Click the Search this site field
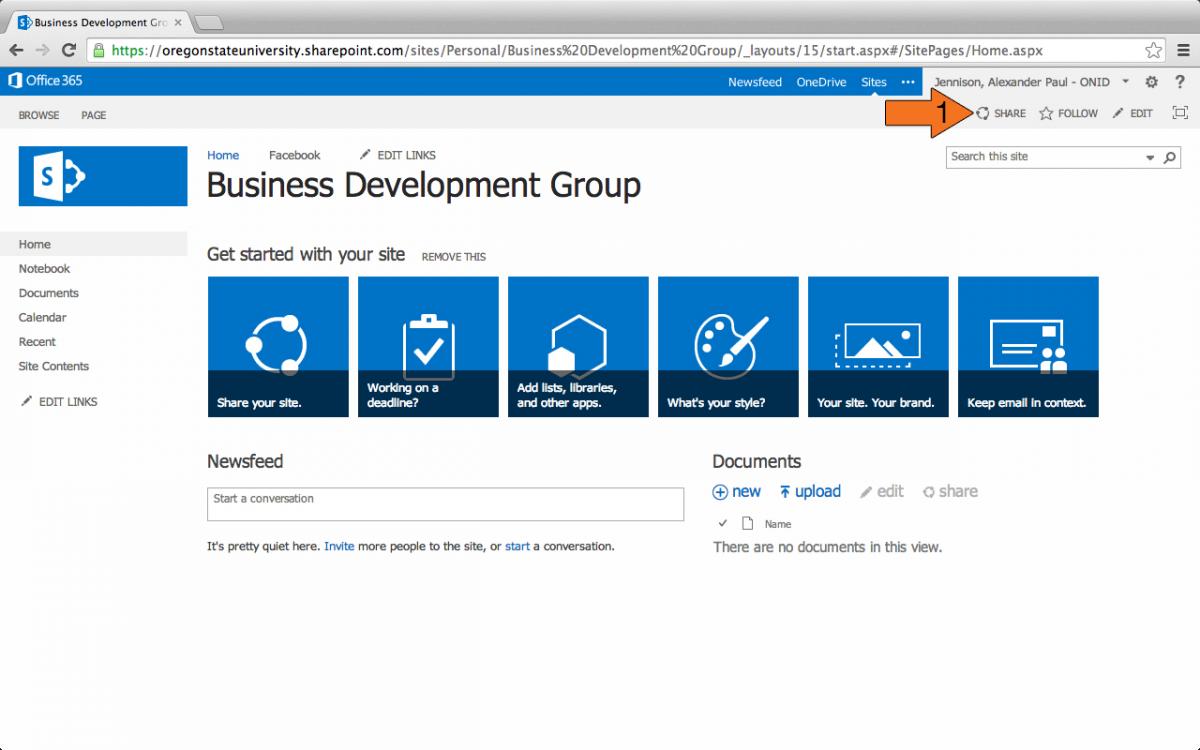1200x750 pixels. click(1044, 157)
